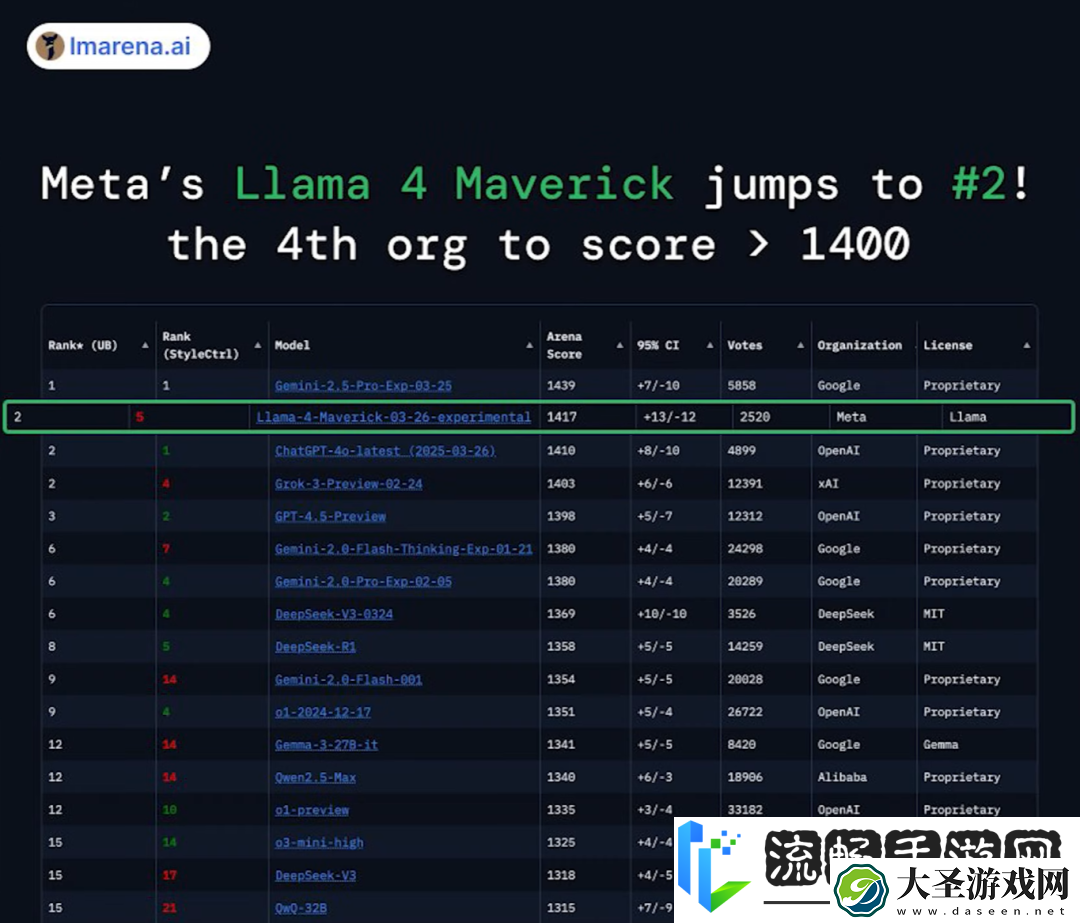
Task: Open o1-preview model link
Action: [311, 810]
